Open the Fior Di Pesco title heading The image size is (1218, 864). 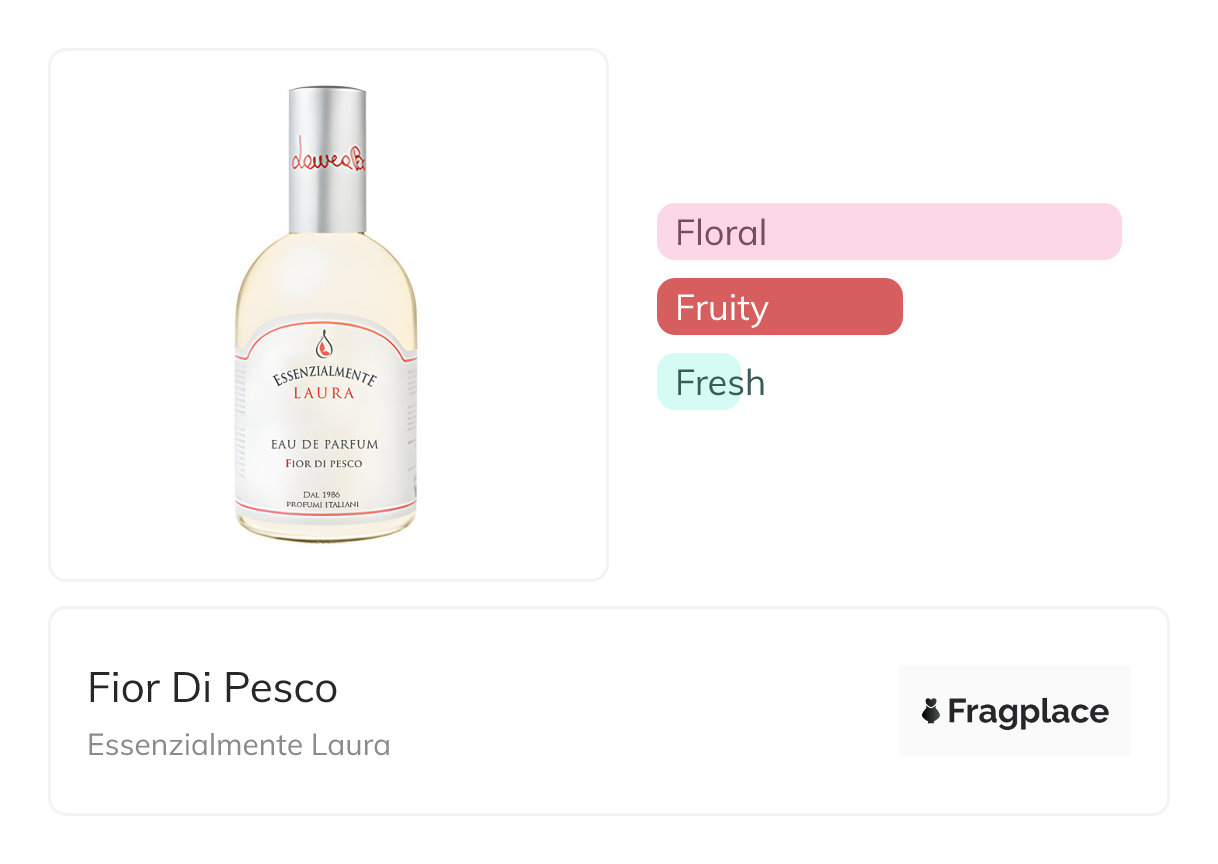(212, 688)
